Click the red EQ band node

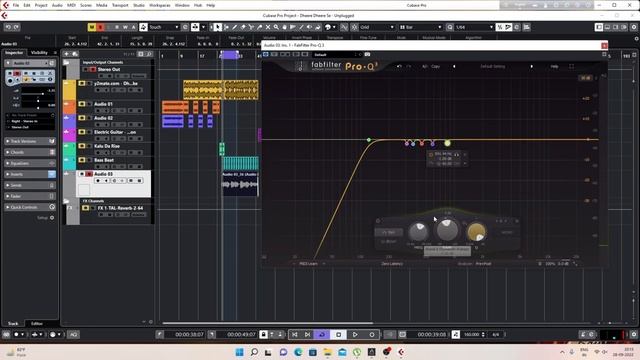[x=422, y=143]
